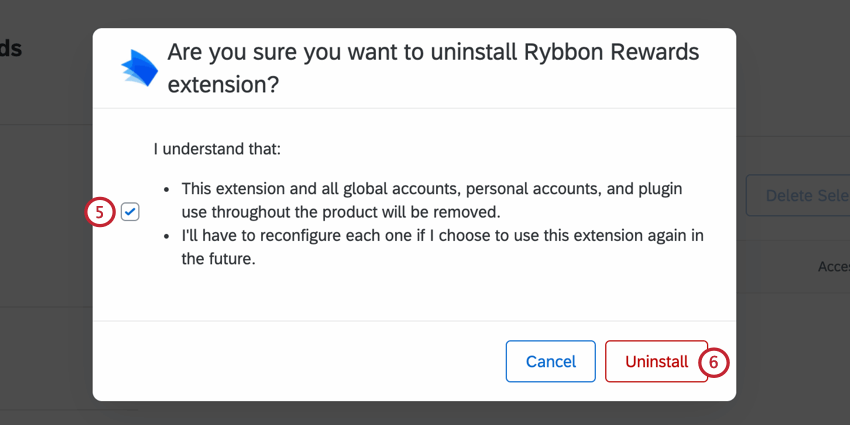This screenshot has width=850, height=425.
Task: Toggle the 'I understand' acknowledgment checkbox
Action: click(x=130, y=212)
